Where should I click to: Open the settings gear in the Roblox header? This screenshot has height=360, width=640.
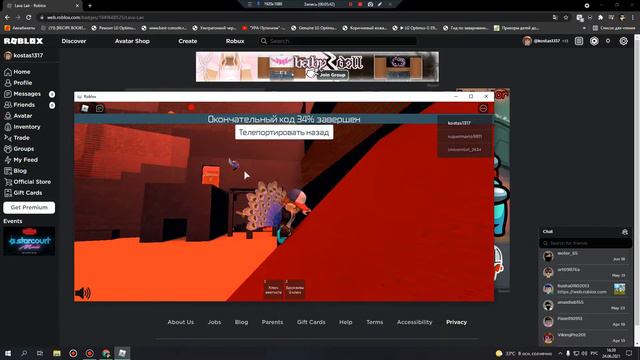point(623,41)
